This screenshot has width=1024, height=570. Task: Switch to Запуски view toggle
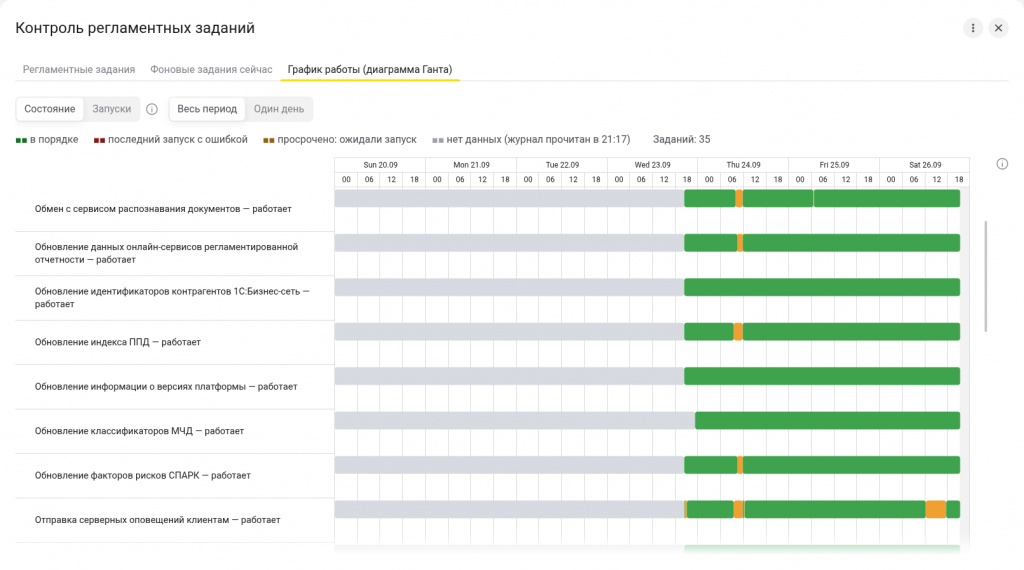[112, 109]
